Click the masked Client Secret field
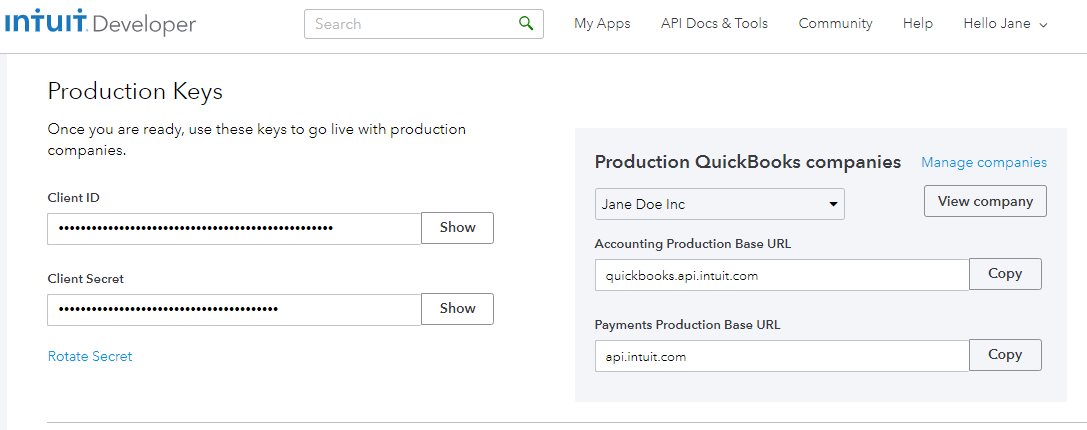Viewport: 1087px width, 430px height. (234, 310)
